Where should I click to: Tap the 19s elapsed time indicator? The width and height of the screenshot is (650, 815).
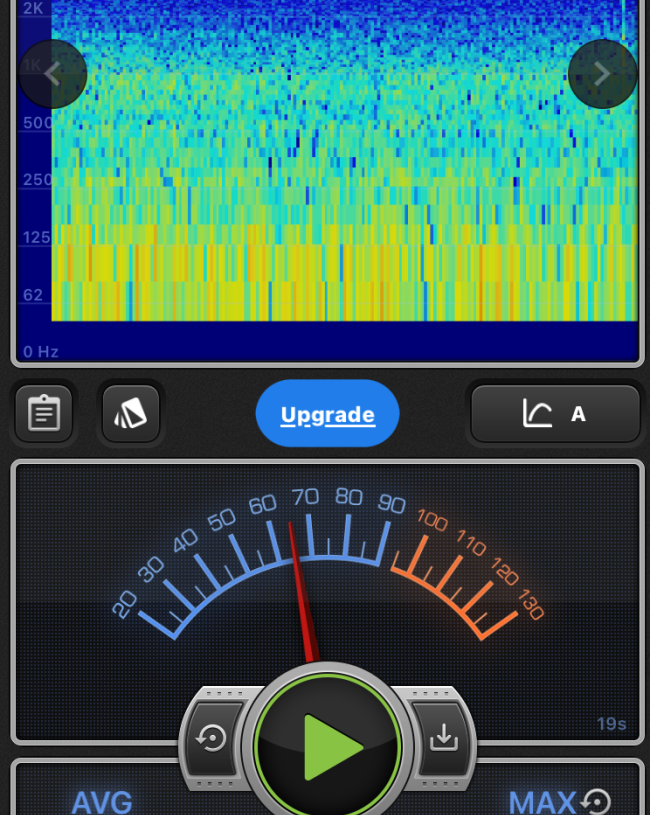pyautogui.click(x=611, y=724)
